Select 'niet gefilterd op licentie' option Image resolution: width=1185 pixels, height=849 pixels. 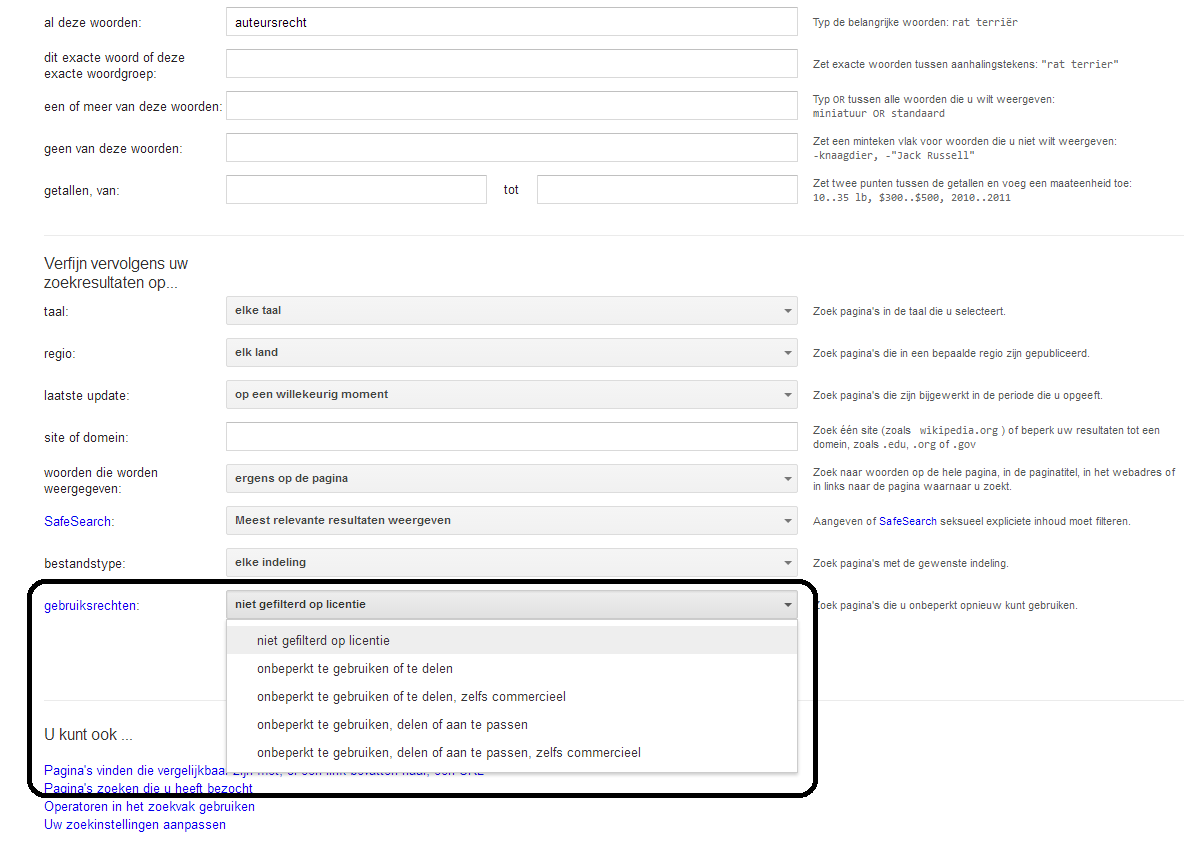click(323, 641)
